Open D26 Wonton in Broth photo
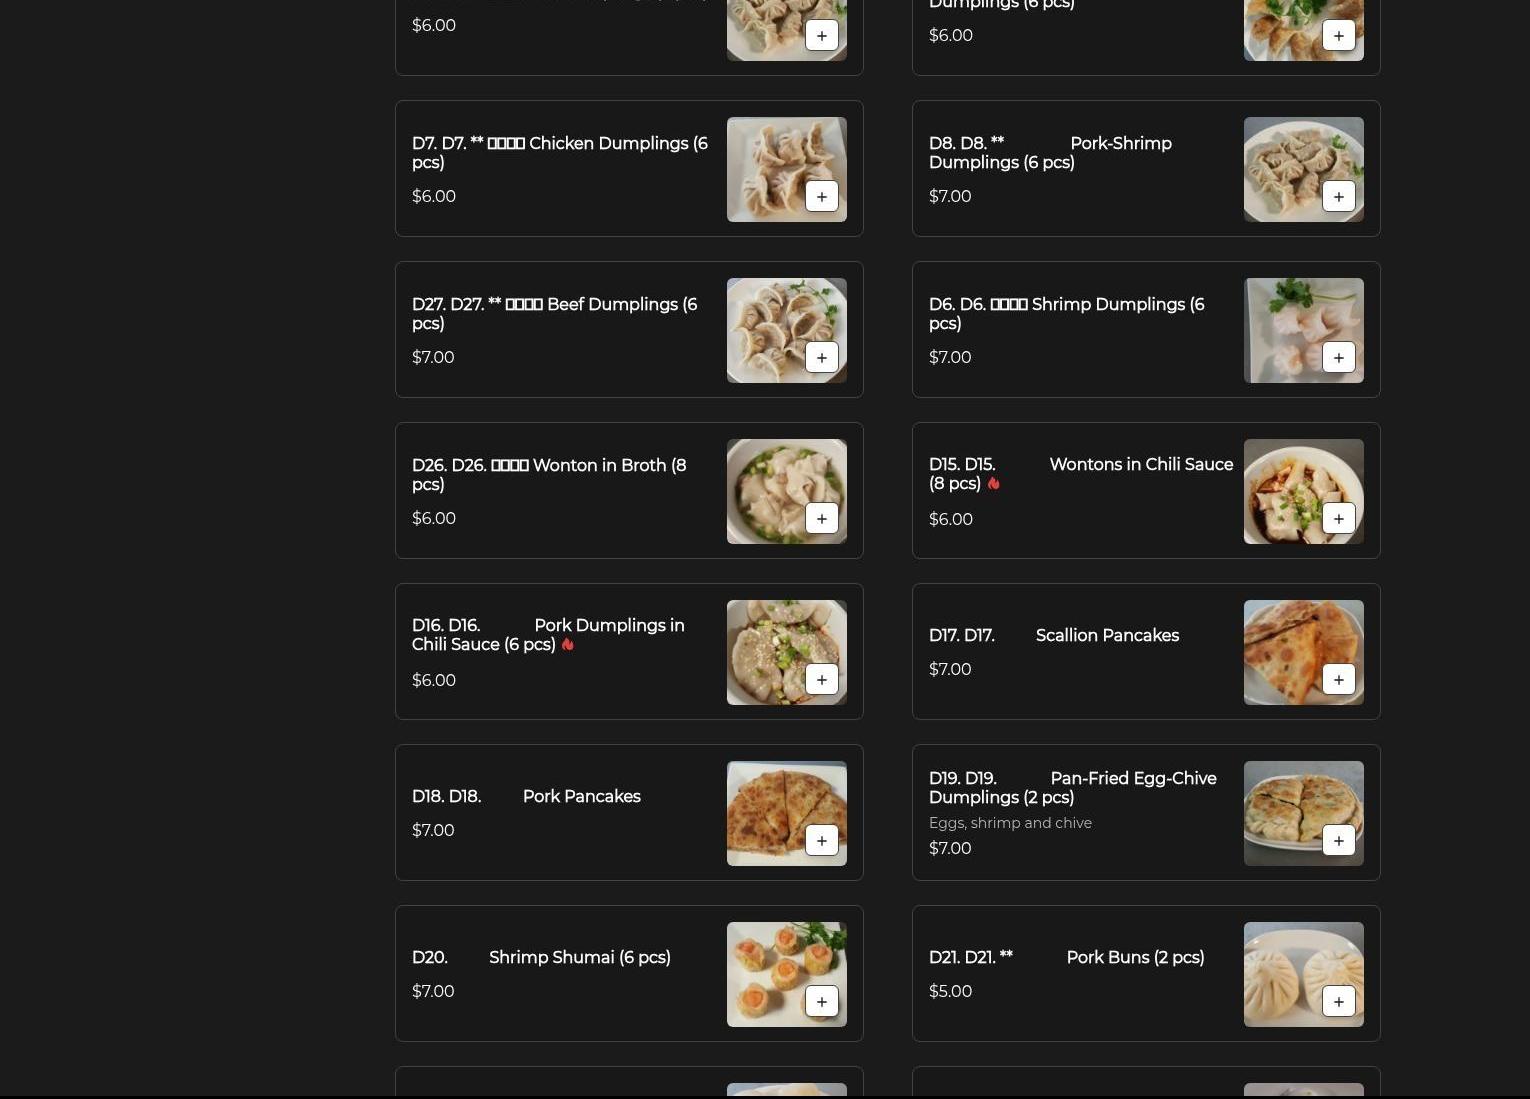The height and width of the screenshot is (1099, 1530). coord(787,491)
